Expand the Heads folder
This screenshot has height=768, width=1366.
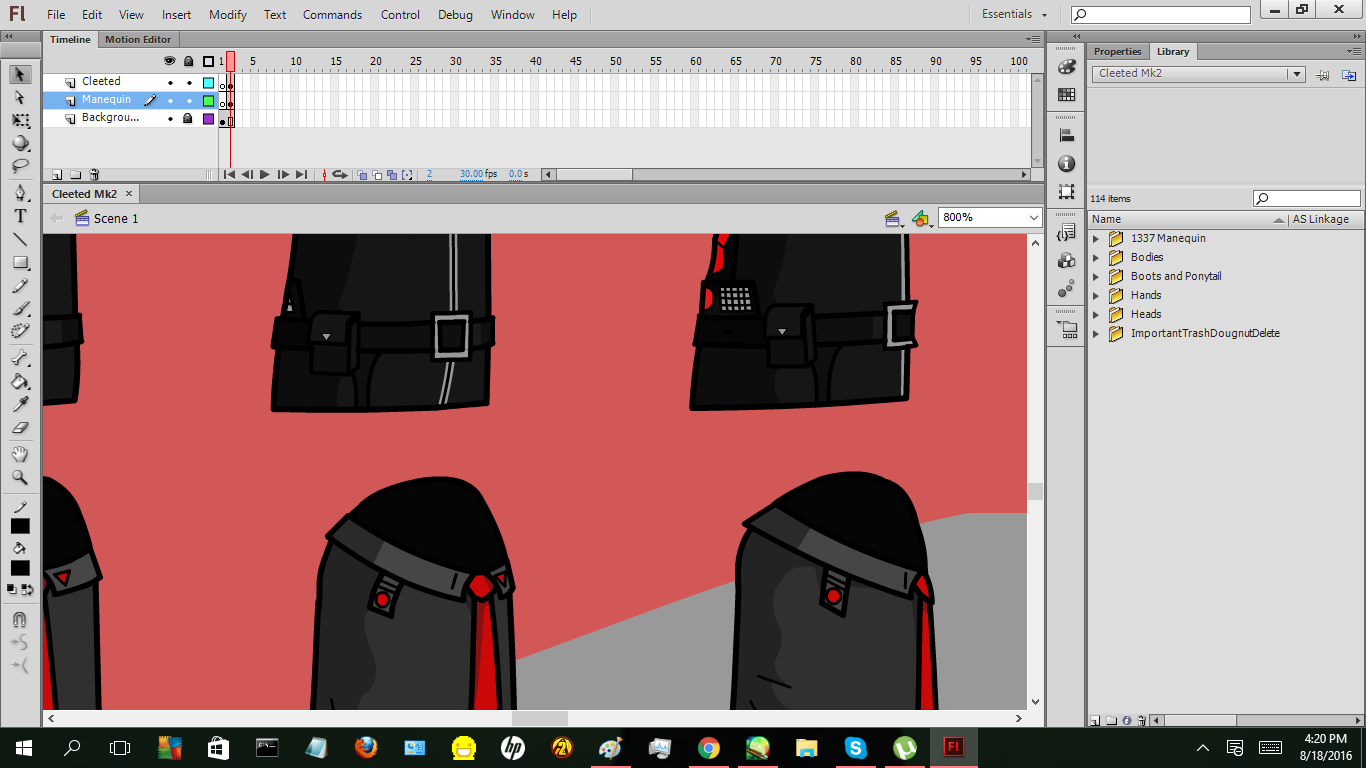[x=1096, y=315]
